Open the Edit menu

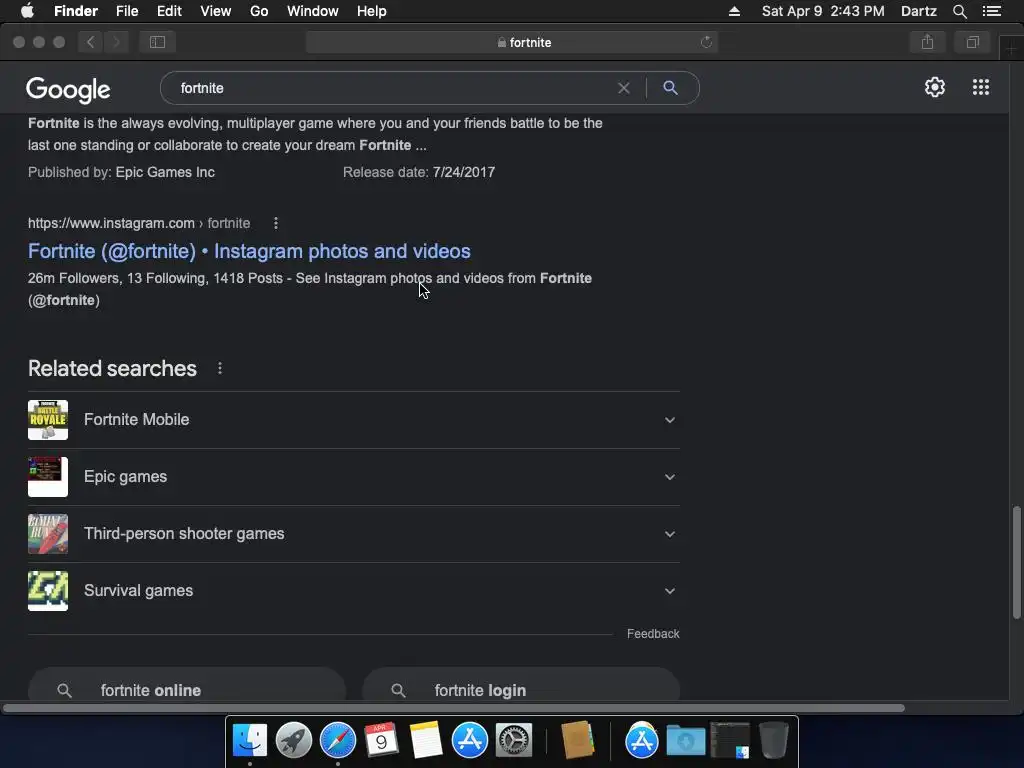click(169, 11)
